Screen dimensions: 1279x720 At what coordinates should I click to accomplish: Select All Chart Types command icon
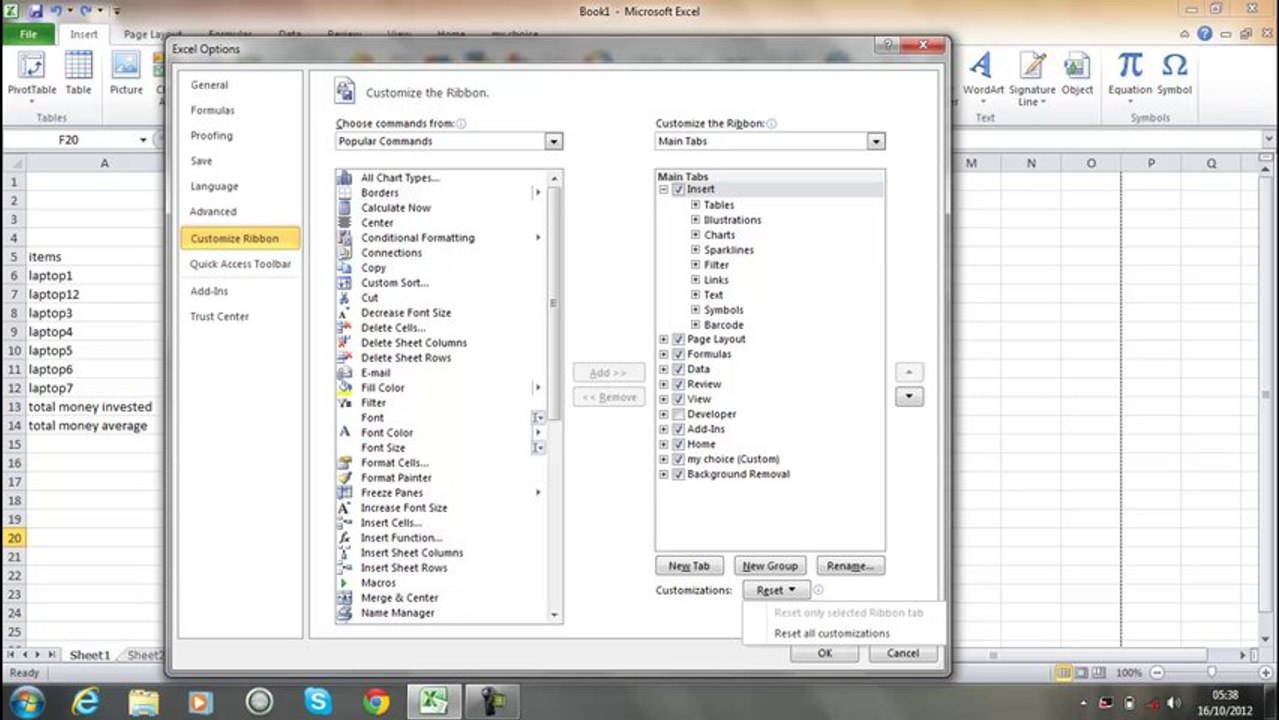point(345,178)
